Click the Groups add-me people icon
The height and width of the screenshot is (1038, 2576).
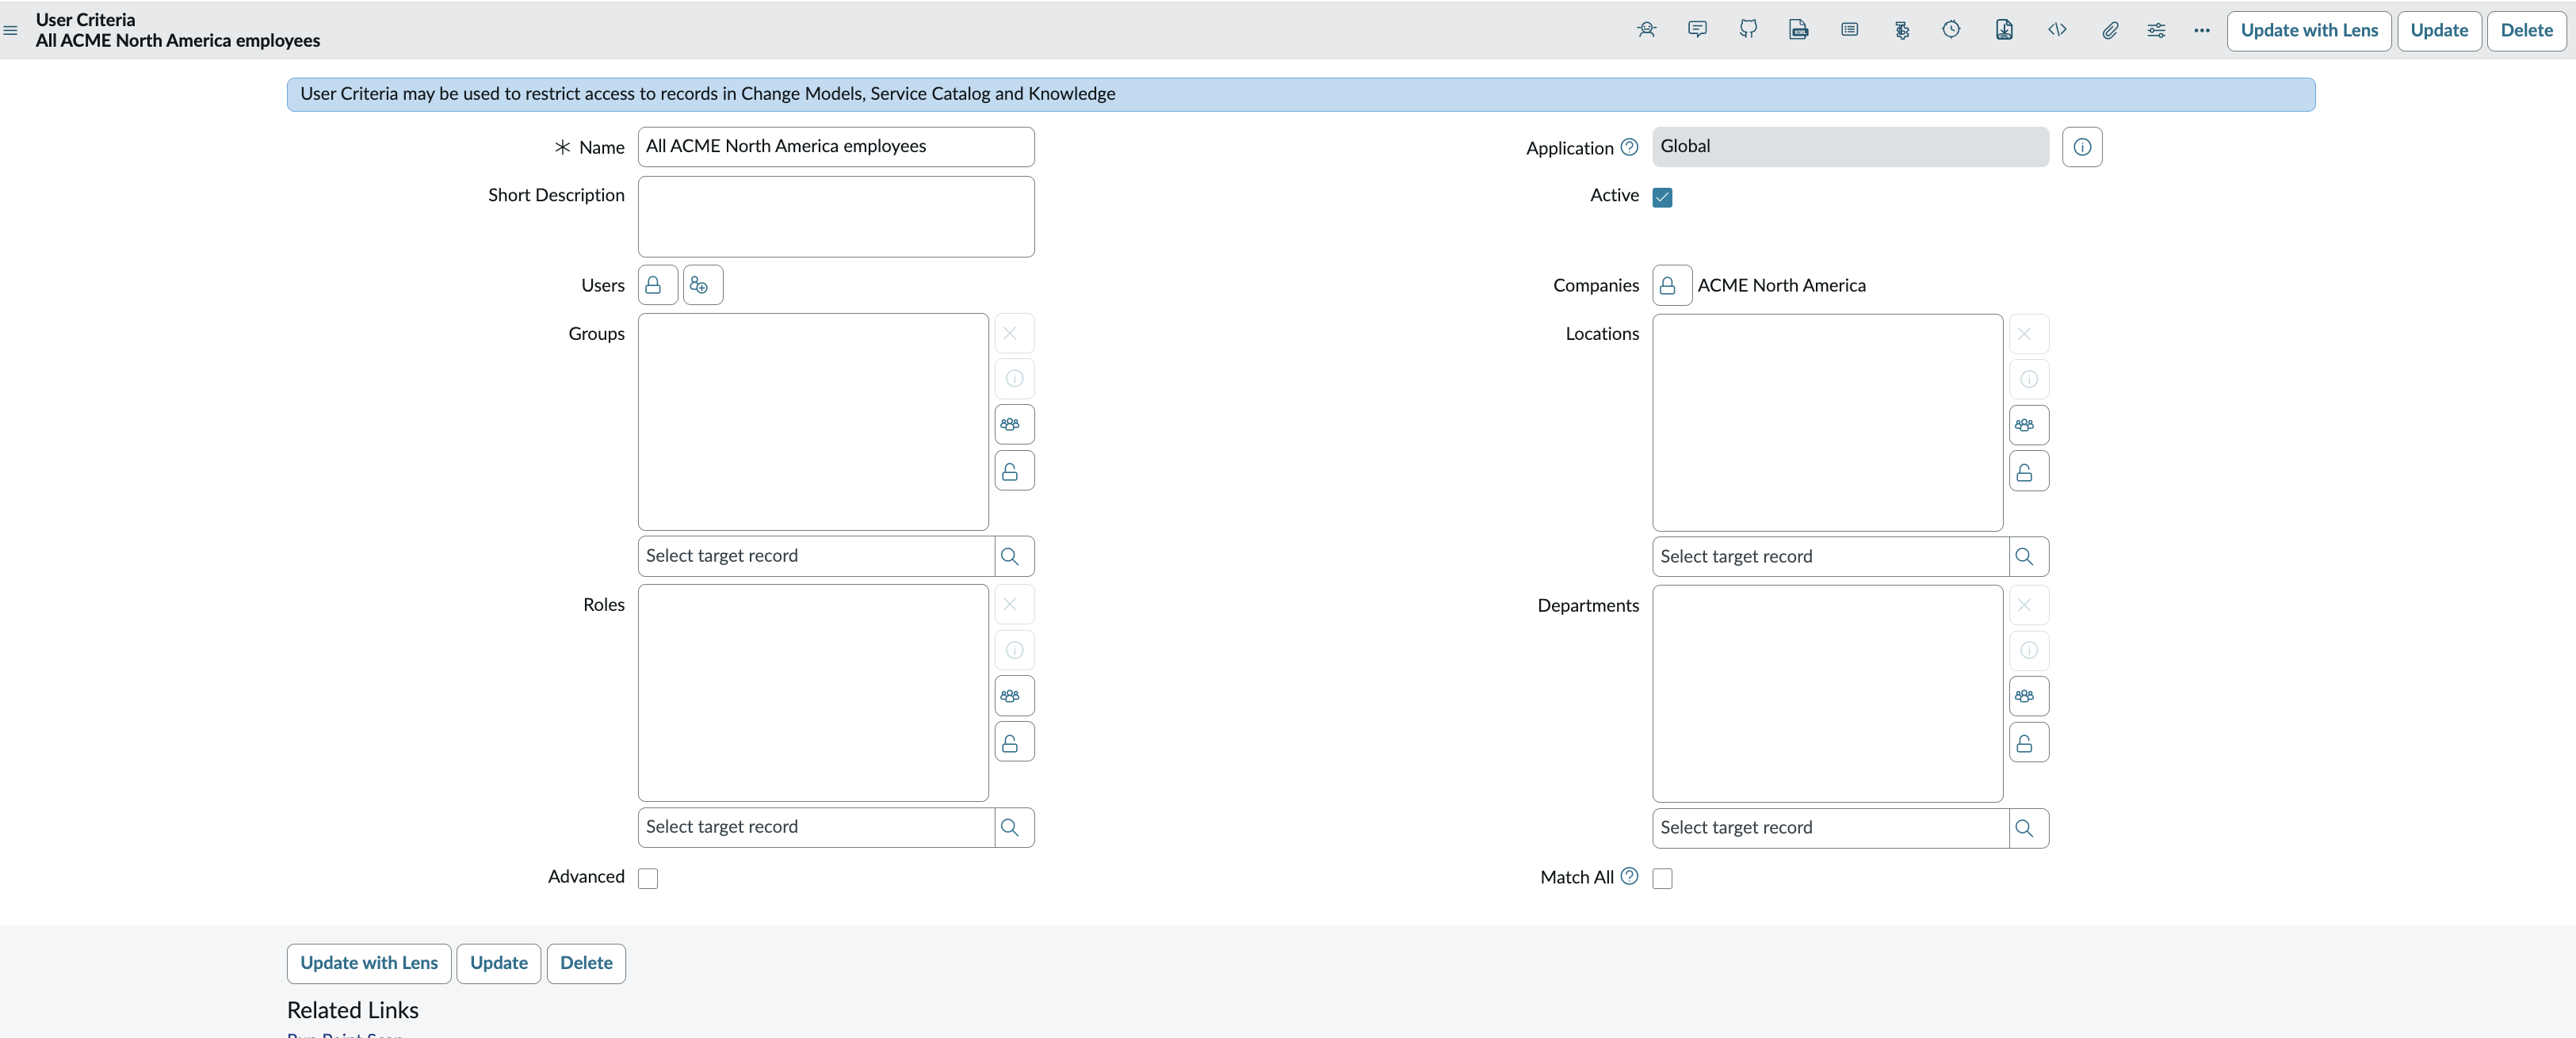pos(1014,424)
